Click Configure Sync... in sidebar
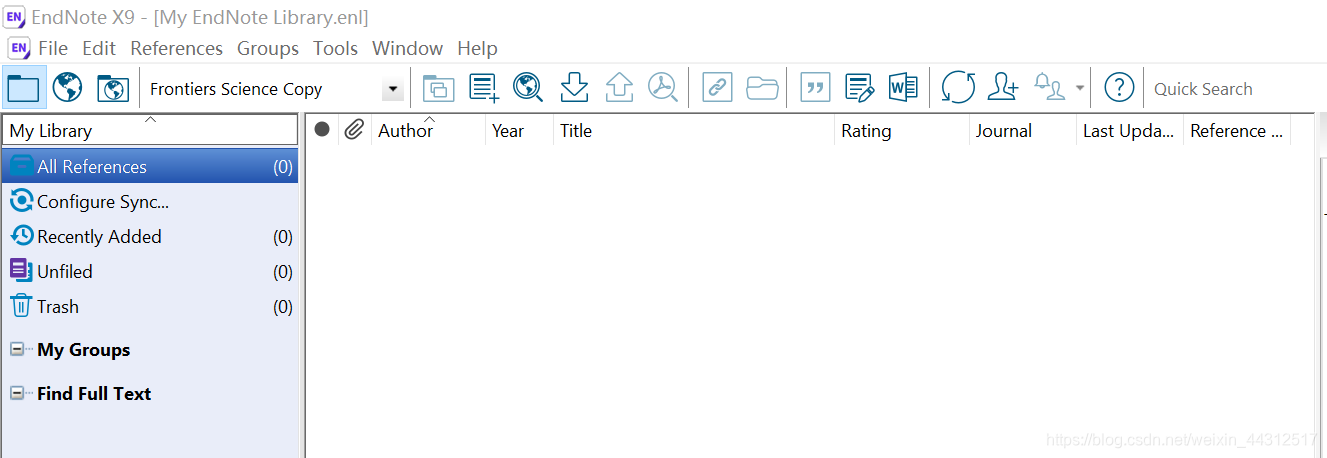The image size is (1327, 458). pyautogui.click(x=150, y=201)
